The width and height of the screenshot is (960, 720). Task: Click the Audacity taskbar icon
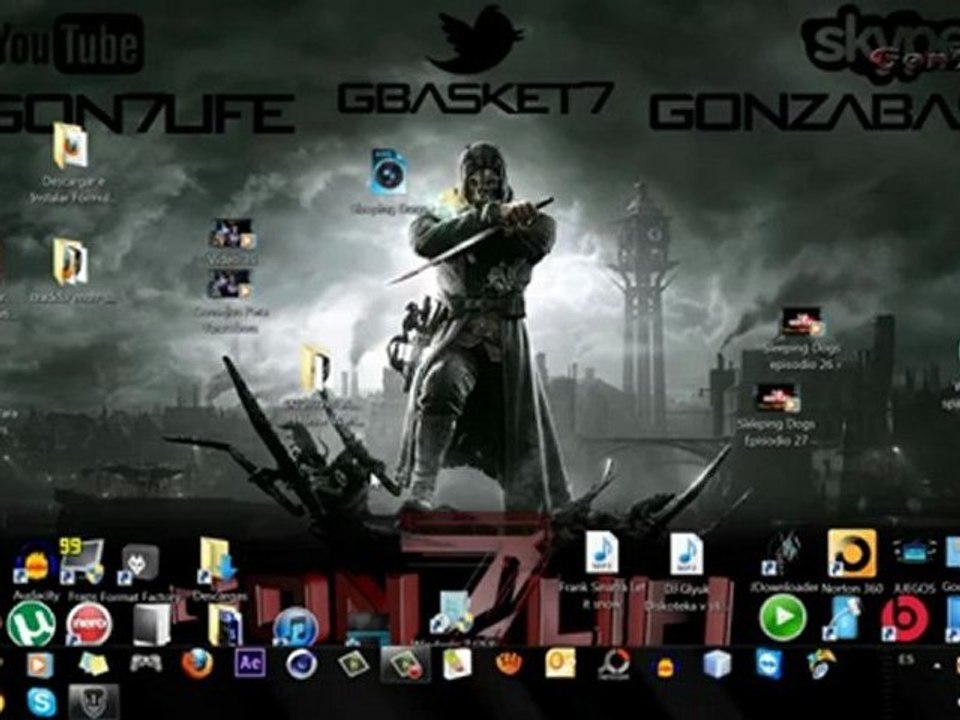(666, 667)
